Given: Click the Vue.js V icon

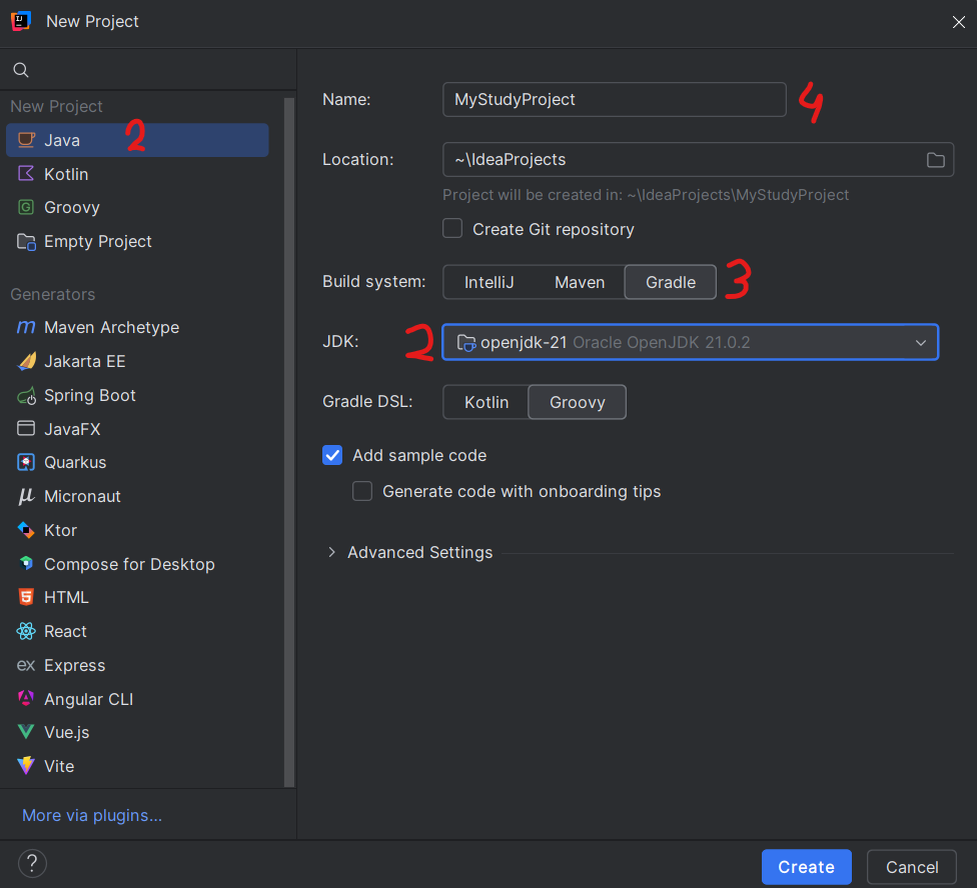Looking at the screenshot, I should pyautogui.click(x=26, y=732).
